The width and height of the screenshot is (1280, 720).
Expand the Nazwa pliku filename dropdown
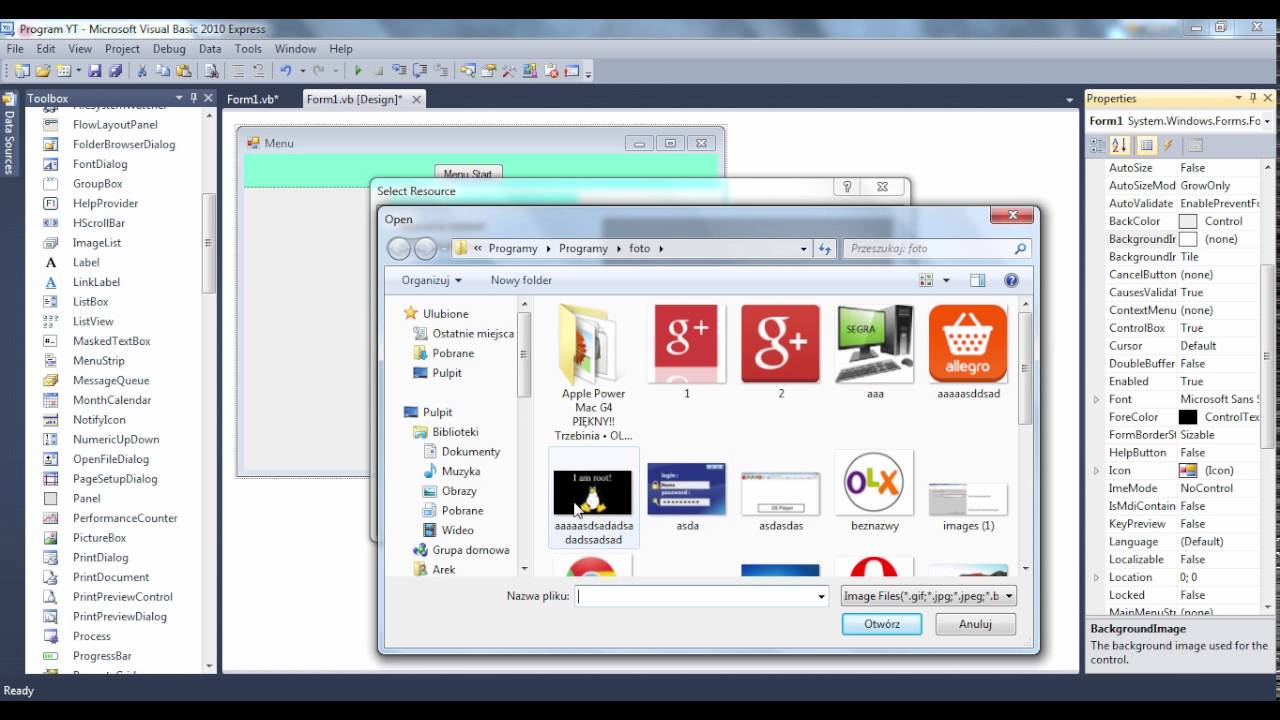pyautogui.click(x=821, y=596)
